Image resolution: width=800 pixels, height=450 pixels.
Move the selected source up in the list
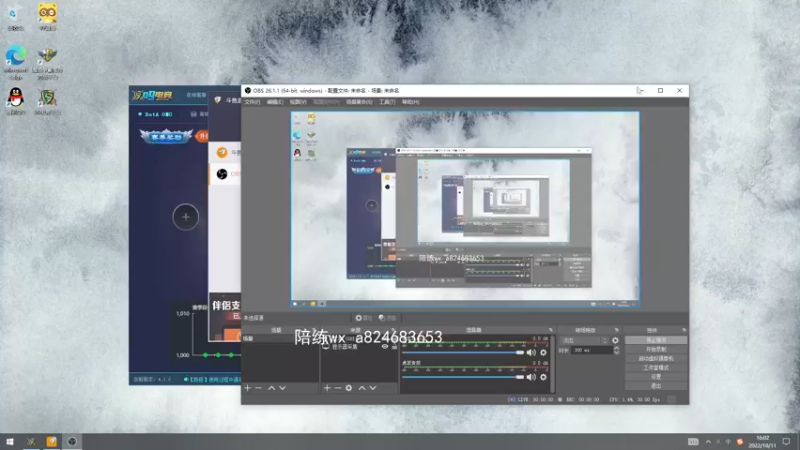click(x=362, y=388)
